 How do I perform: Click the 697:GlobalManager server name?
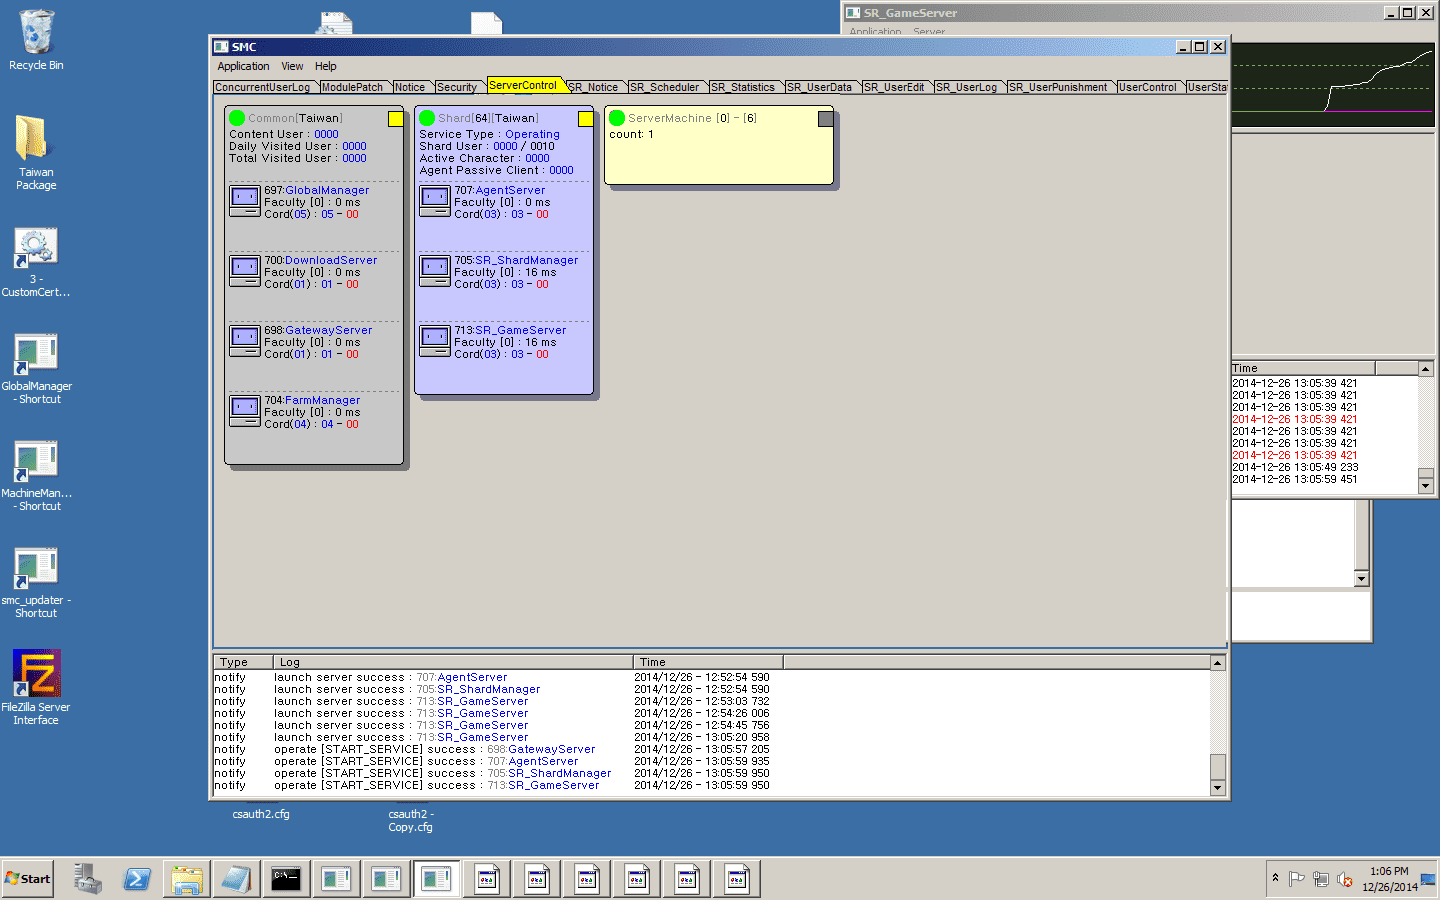pyautogui.click(x=317, y=190)
